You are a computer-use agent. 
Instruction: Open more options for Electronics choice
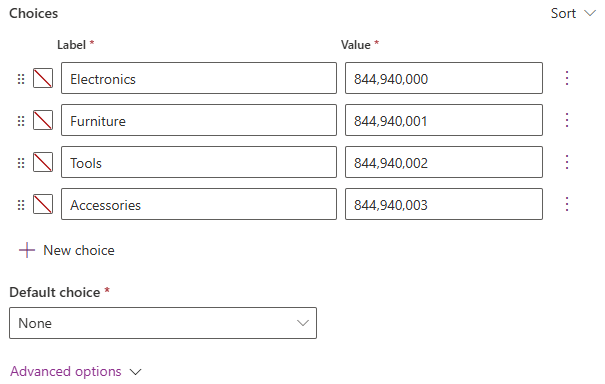point(567,78)
